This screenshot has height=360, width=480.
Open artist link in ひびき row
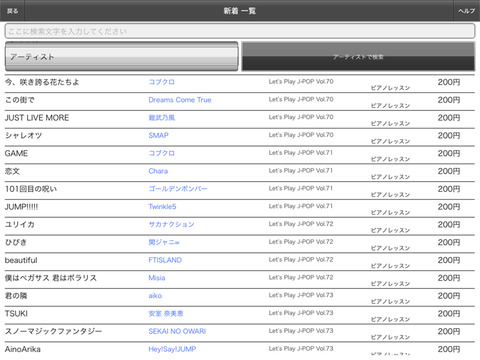click(164, 242)
